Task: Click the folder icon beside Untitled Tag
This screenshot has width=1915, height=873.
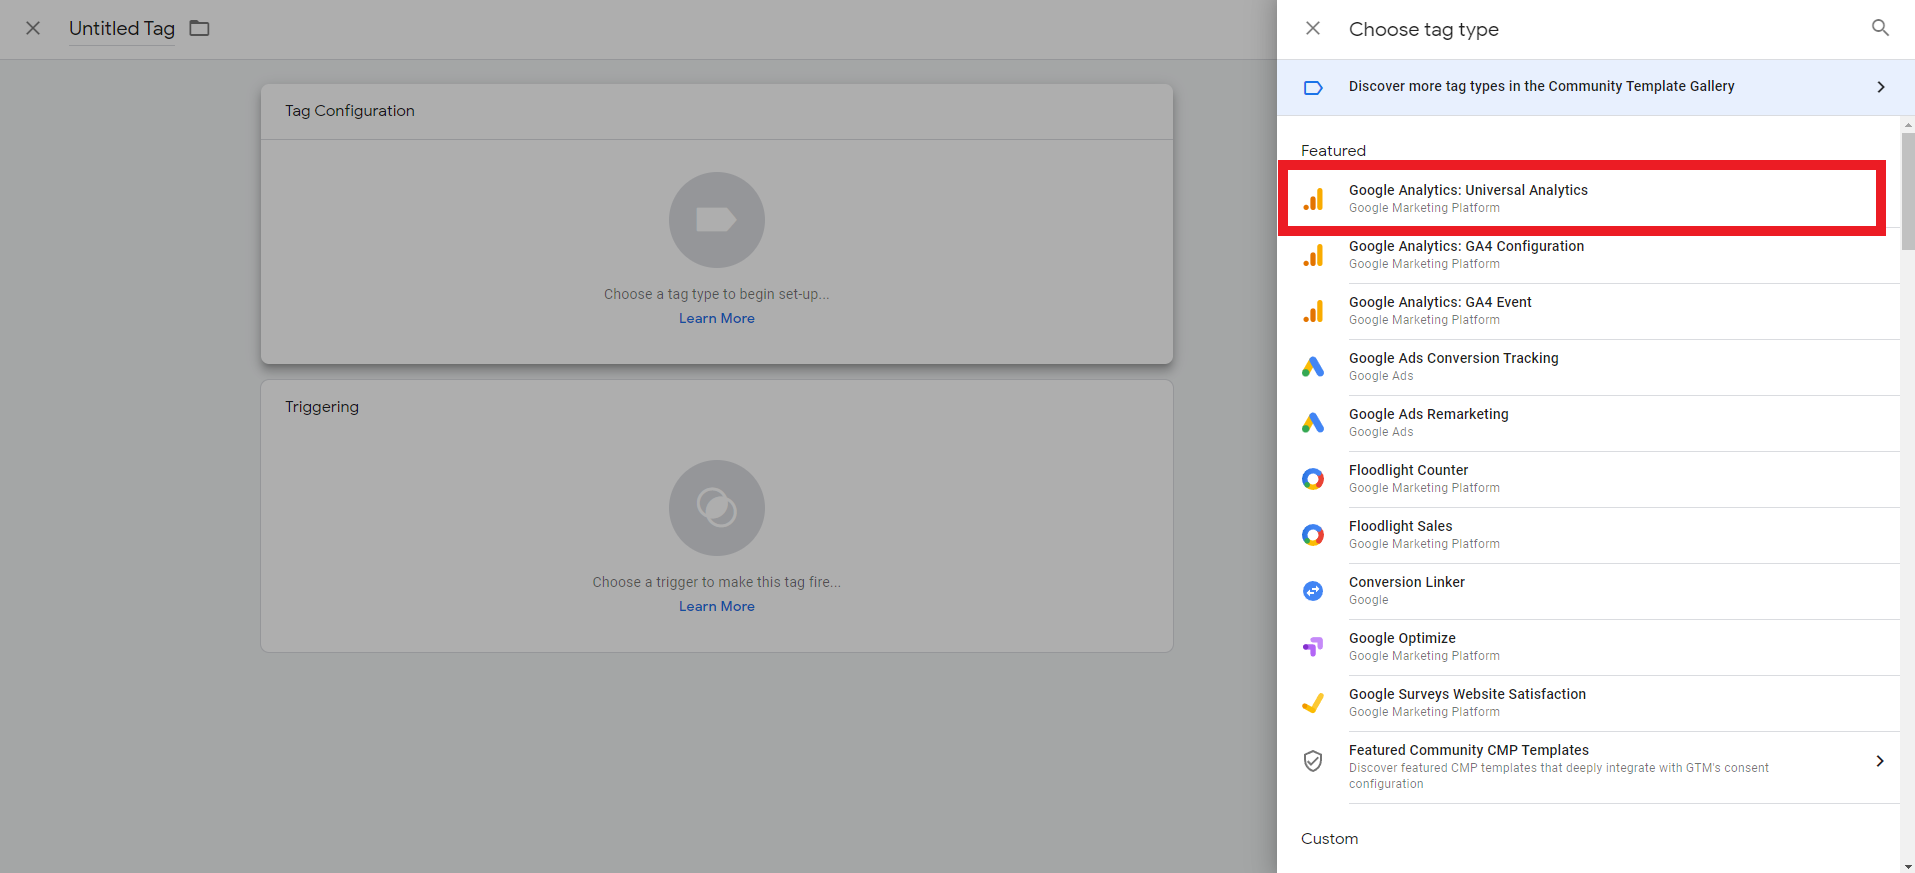Action: [x=200, y=28]
